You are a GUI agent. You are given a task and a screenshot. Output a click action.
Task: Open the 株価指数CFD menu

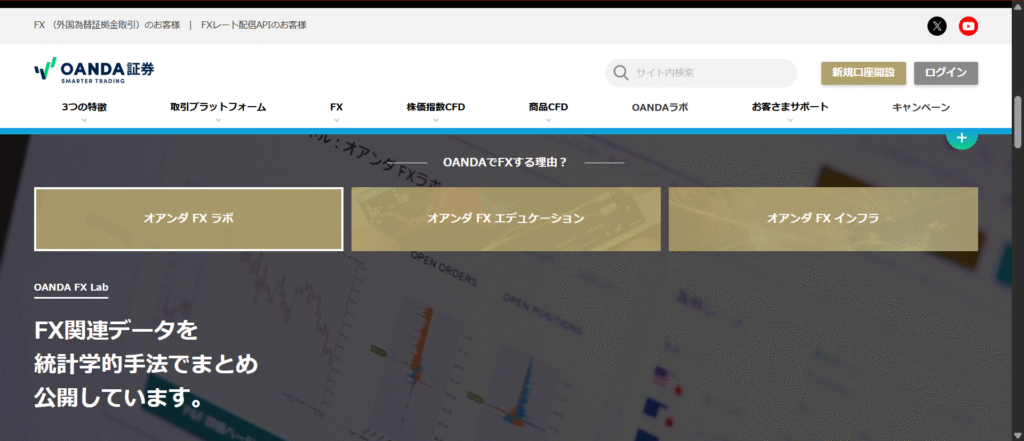pos(436,107)
